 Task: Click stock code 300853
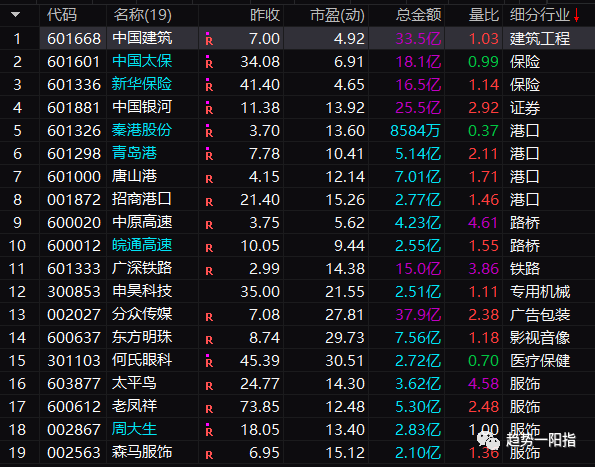click(x=74, y=292)
